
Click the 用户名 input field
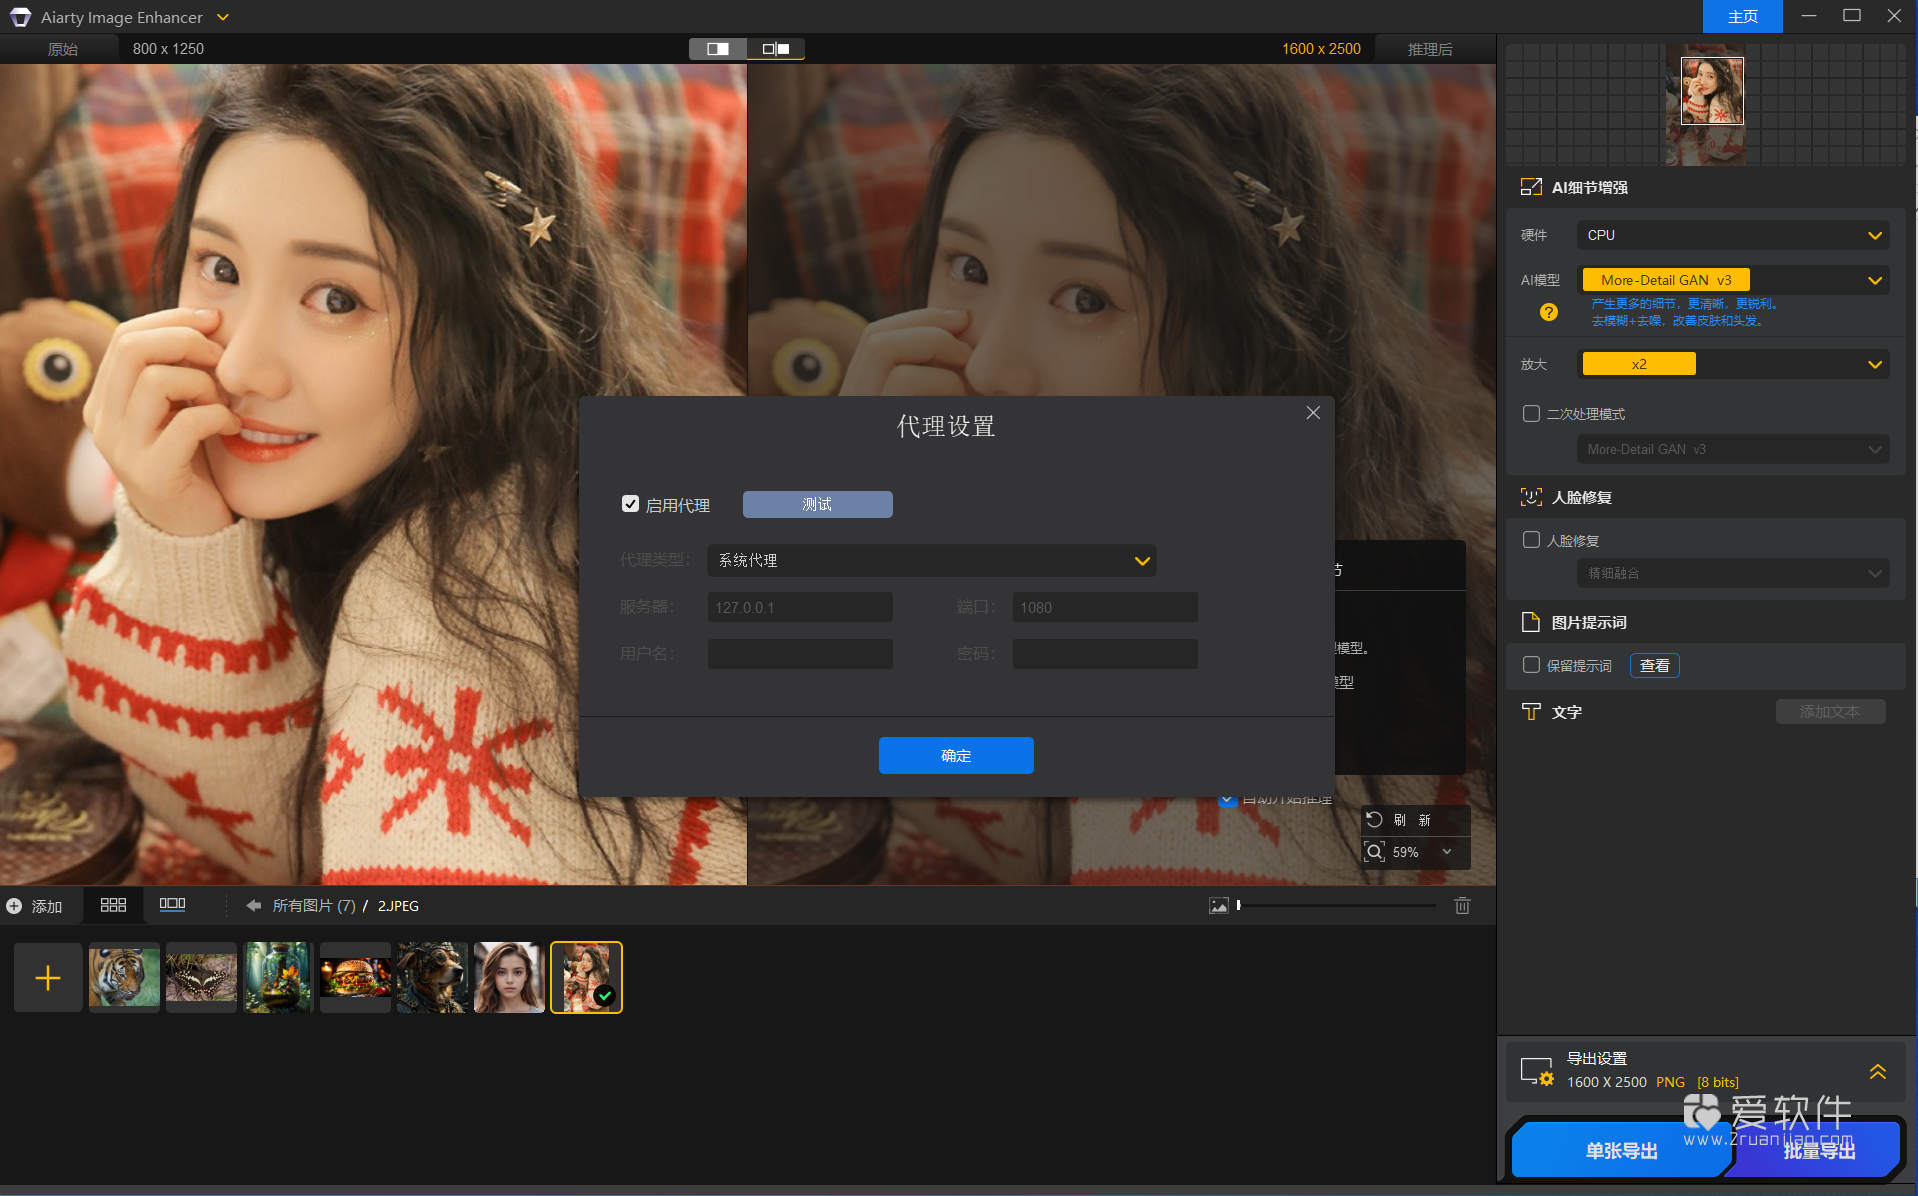pyautogui.click(x=800, y=654)
